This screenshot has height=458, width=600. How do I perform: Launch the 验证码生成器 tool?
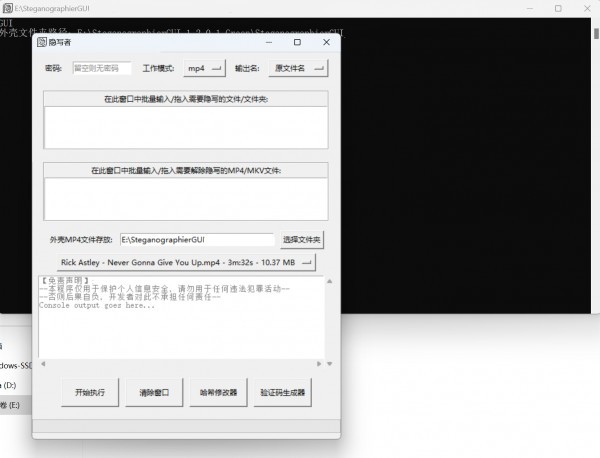click(283, 393)
